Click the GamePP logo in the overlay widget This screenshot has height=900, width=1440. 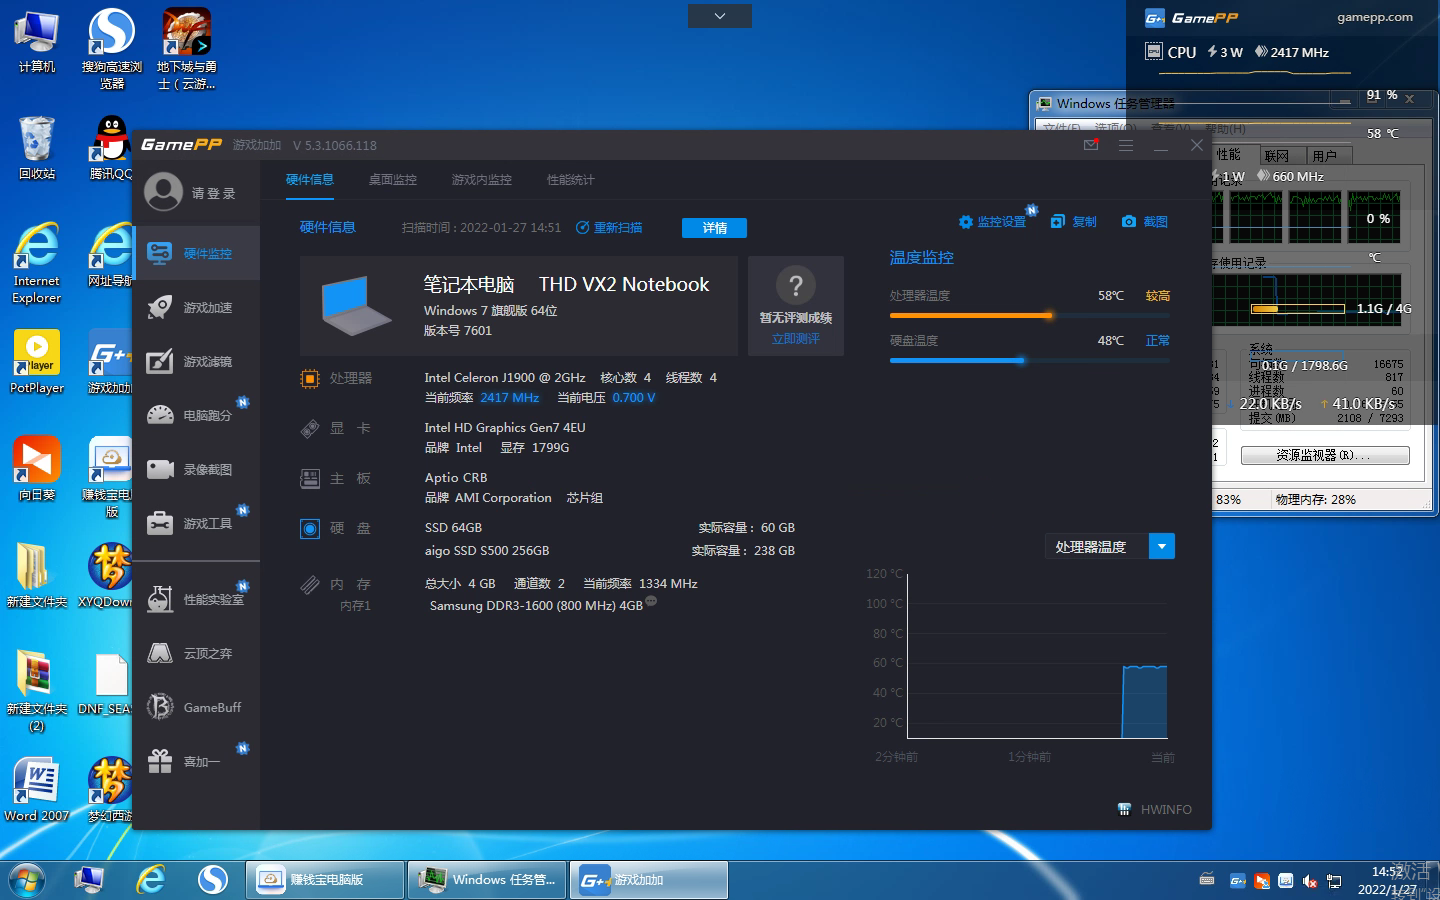coord(1192,18)
